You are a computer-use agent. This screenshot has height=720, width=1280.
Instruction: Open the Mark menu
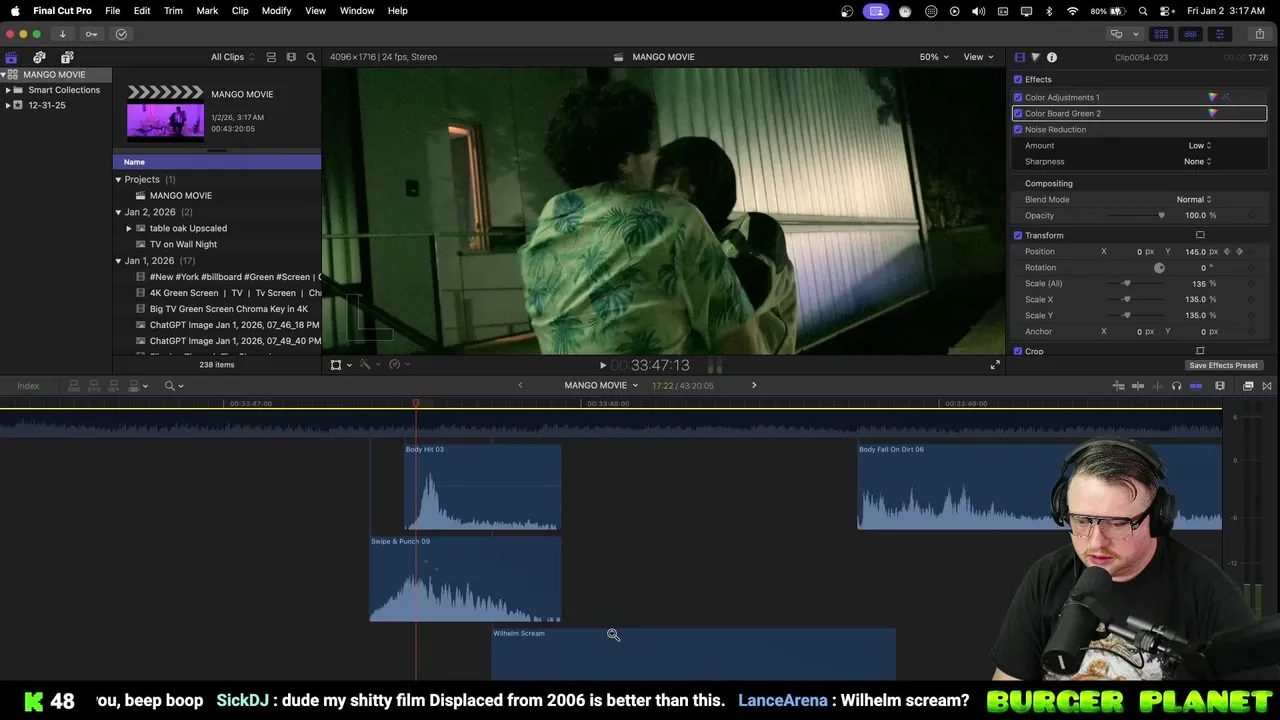click(x=207, y=10)
